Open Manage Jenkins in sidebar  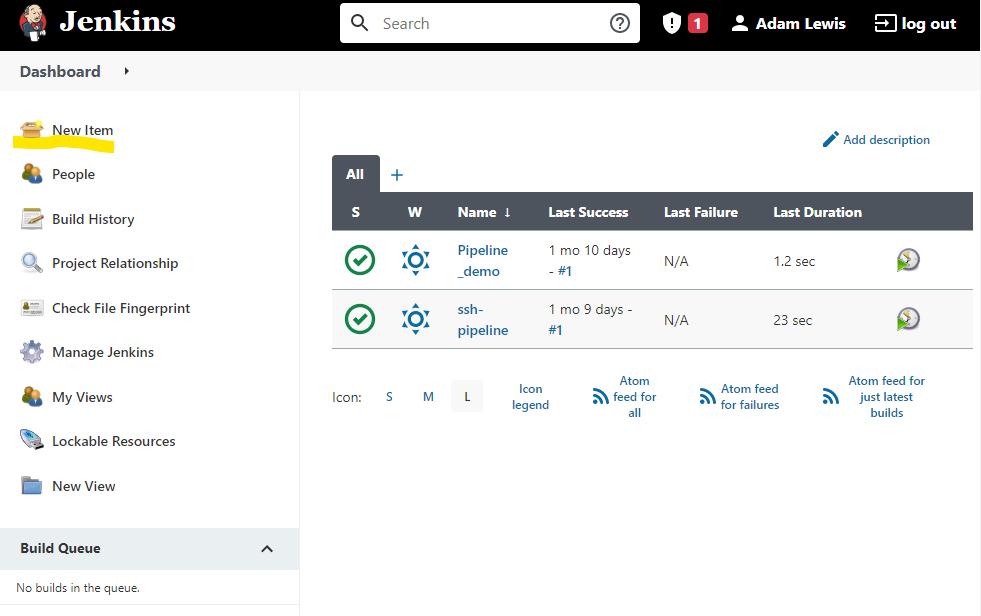(103, 353)
